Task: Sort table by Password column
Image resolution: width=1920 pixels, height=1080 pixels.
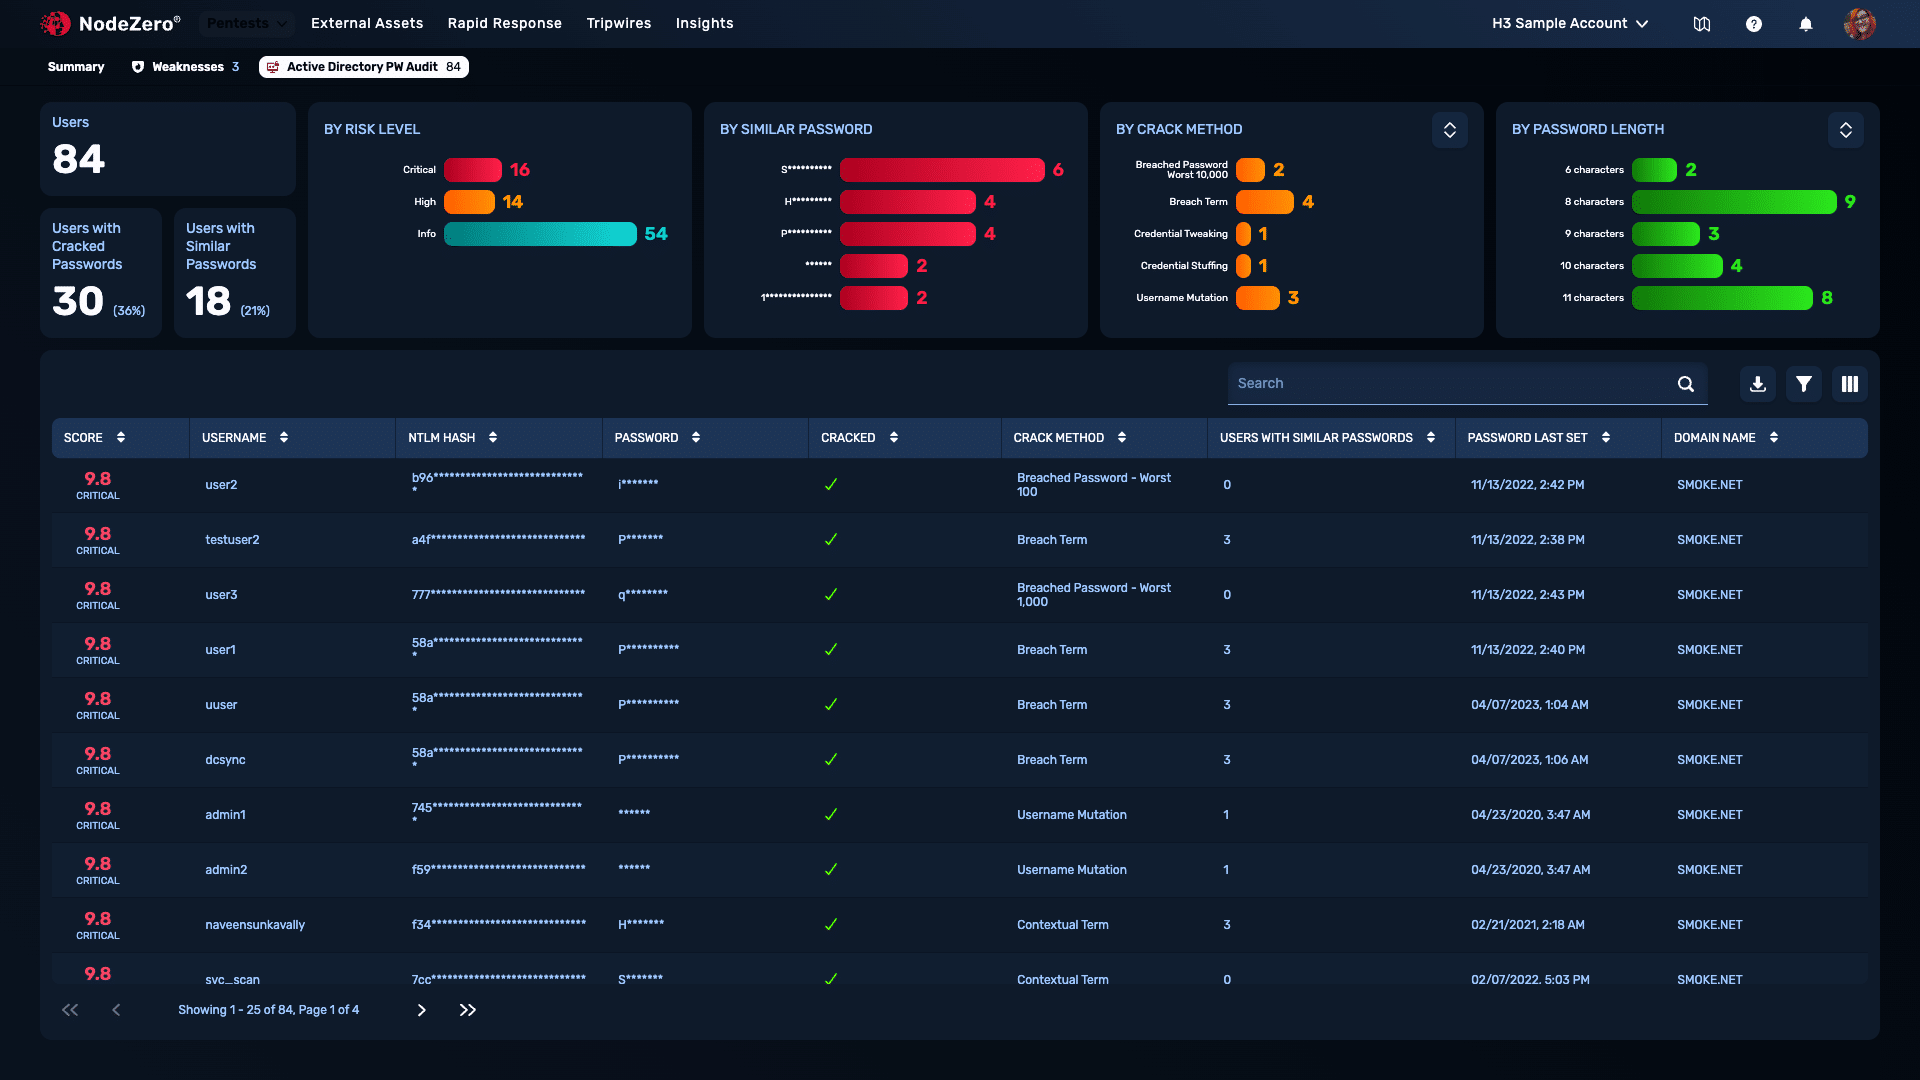Action: click(696, 437)
